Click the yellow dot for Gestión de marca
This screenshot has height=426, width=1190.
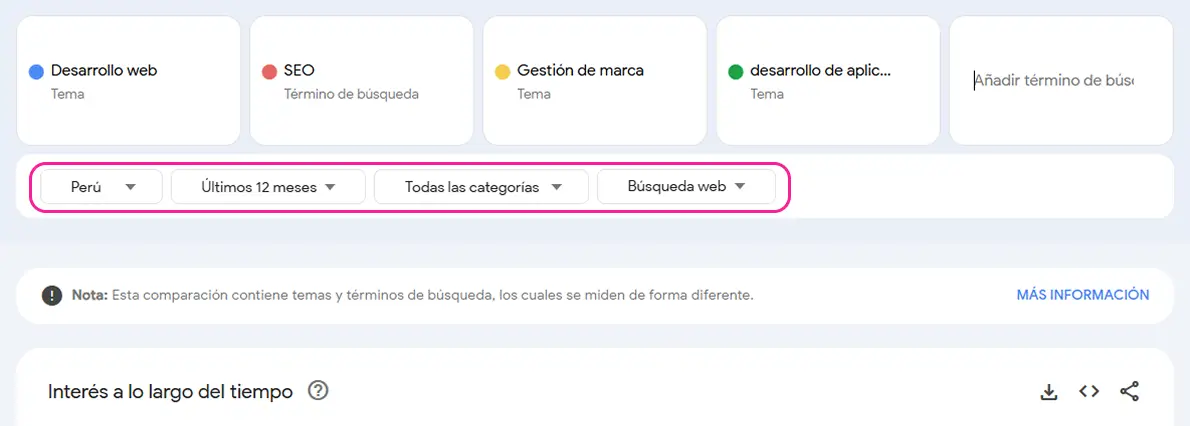click(502, 72)
